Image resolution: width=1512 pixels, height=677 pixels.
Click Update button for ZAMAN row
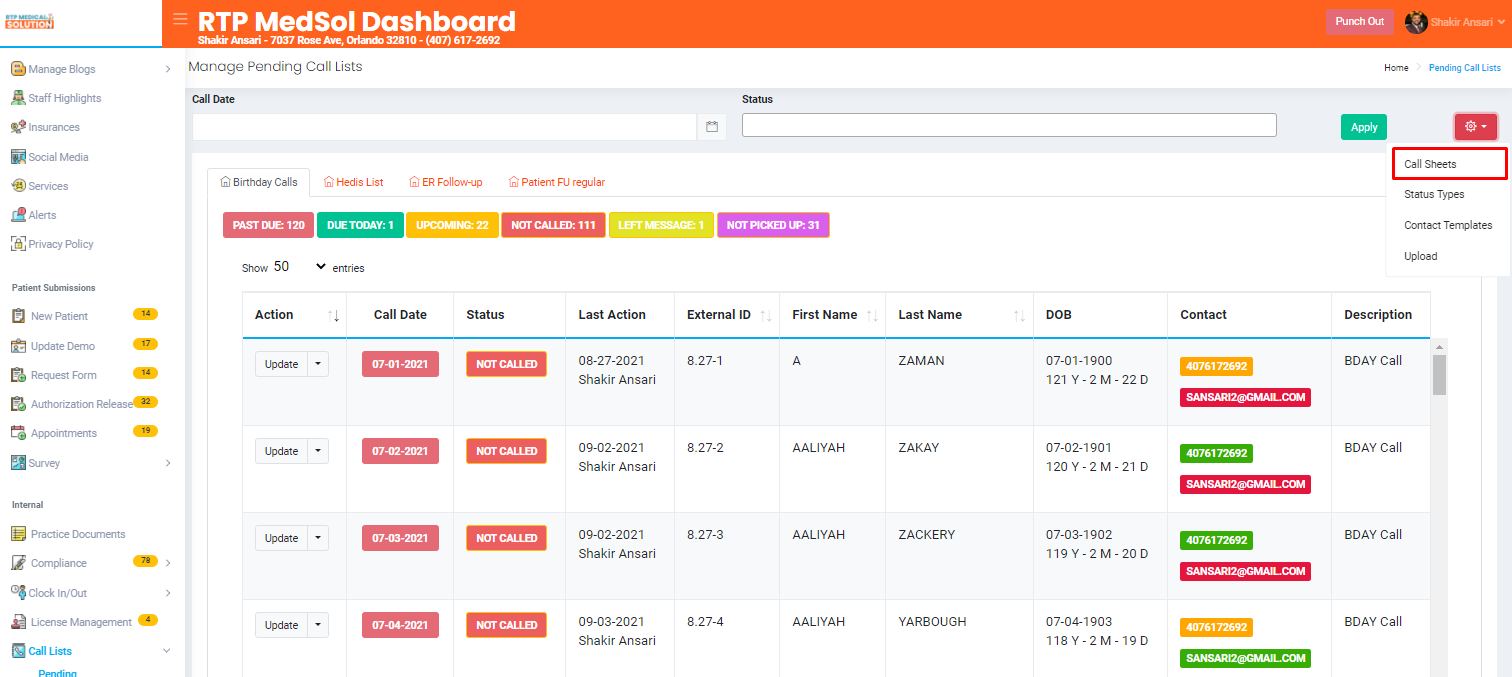(281, 364)
